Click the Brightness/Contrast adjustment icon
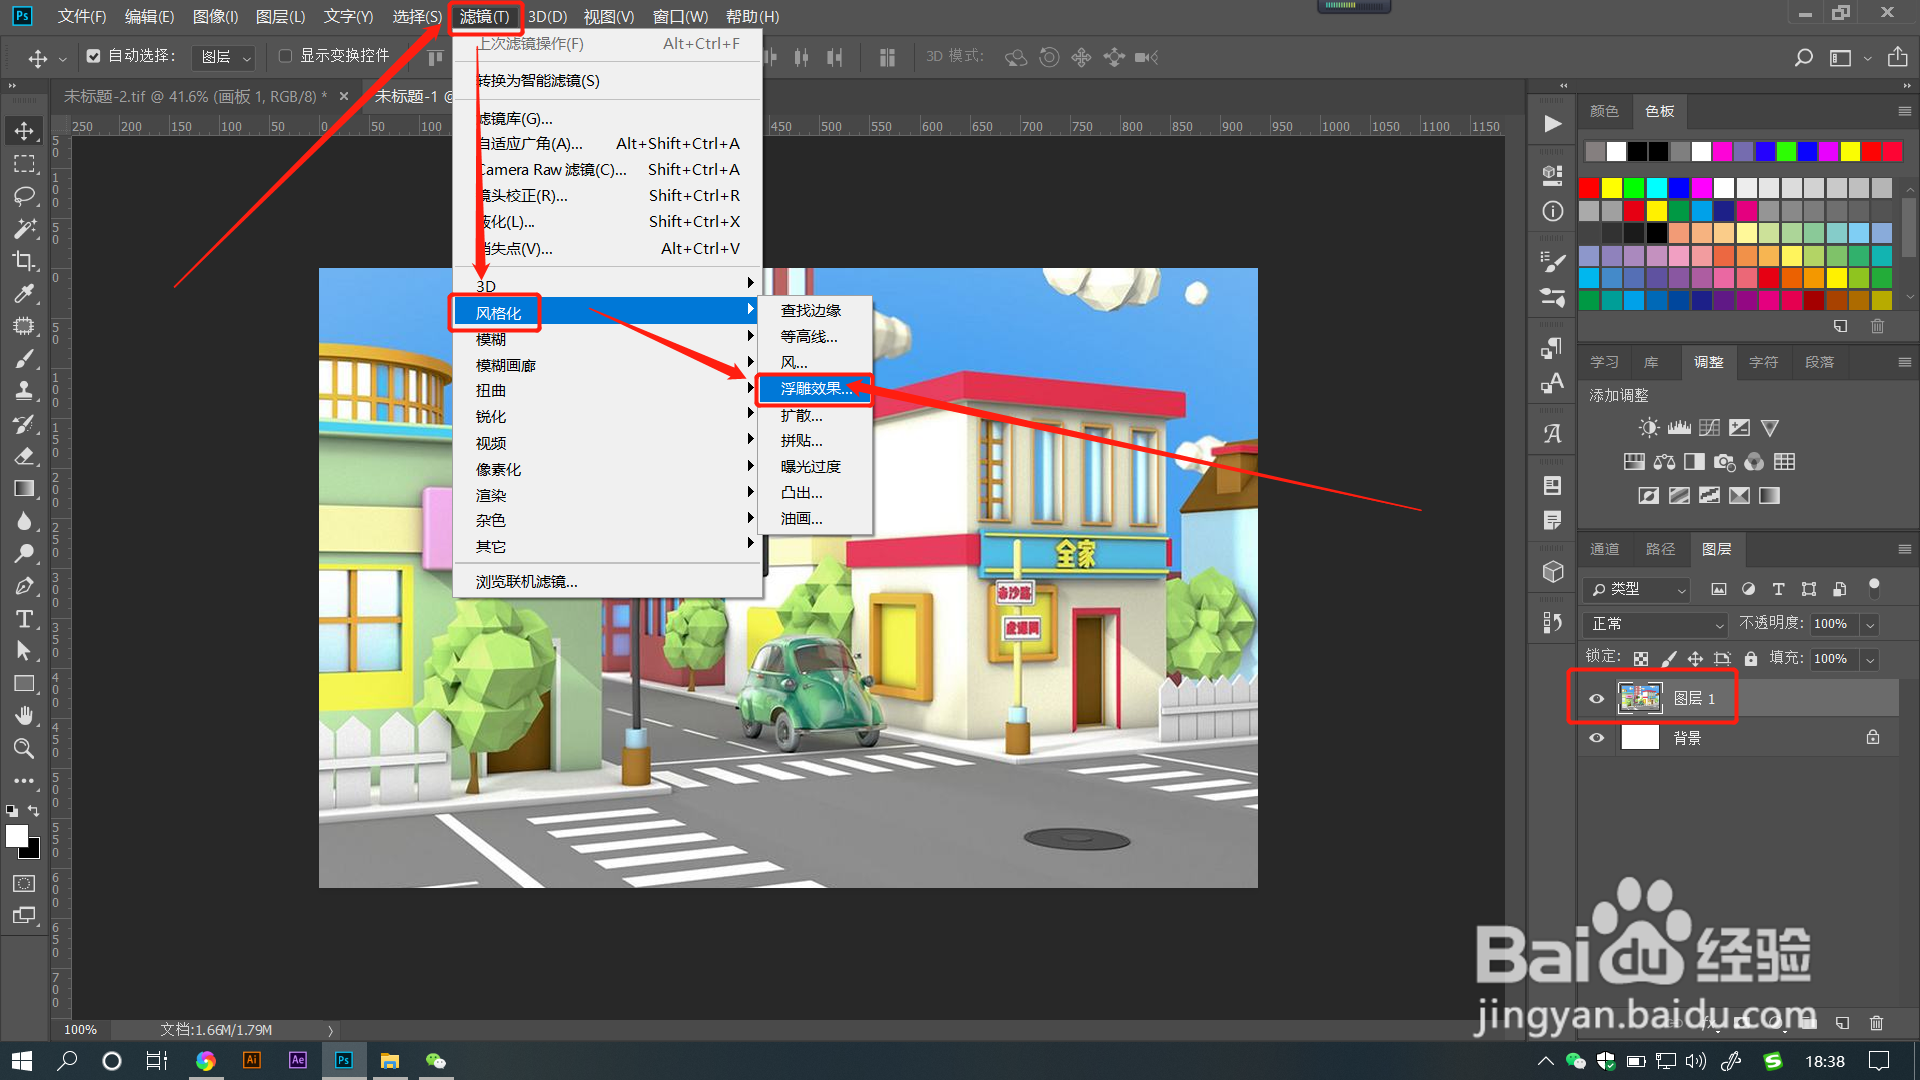Image resolution: width=1920 pixels, height=1080 pixels. [1648, 428]
